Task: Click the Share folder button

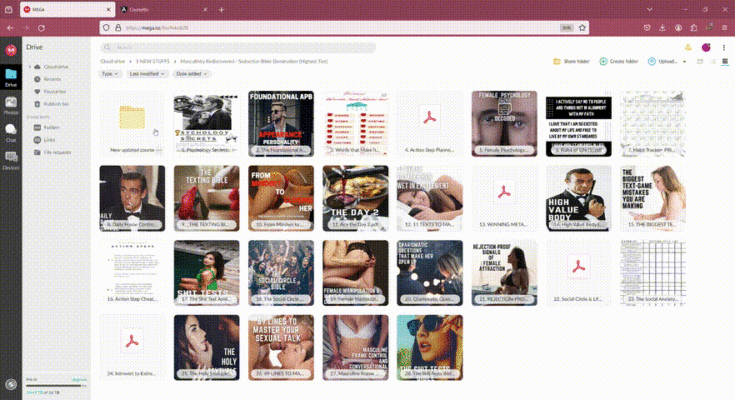Action: click(x=570, y=62)
